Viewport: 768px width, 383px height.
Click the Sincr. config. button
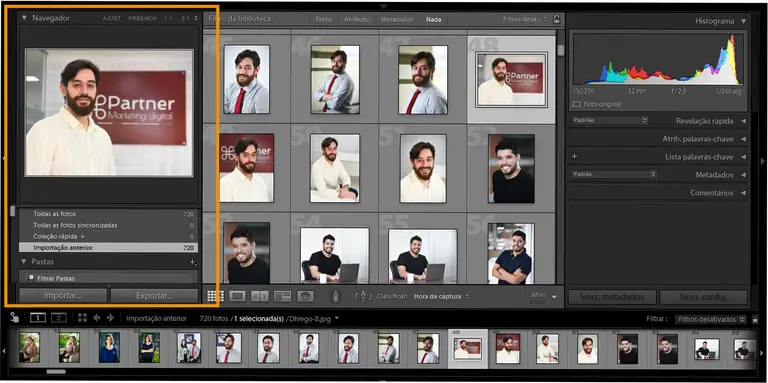tap(703, 297)
